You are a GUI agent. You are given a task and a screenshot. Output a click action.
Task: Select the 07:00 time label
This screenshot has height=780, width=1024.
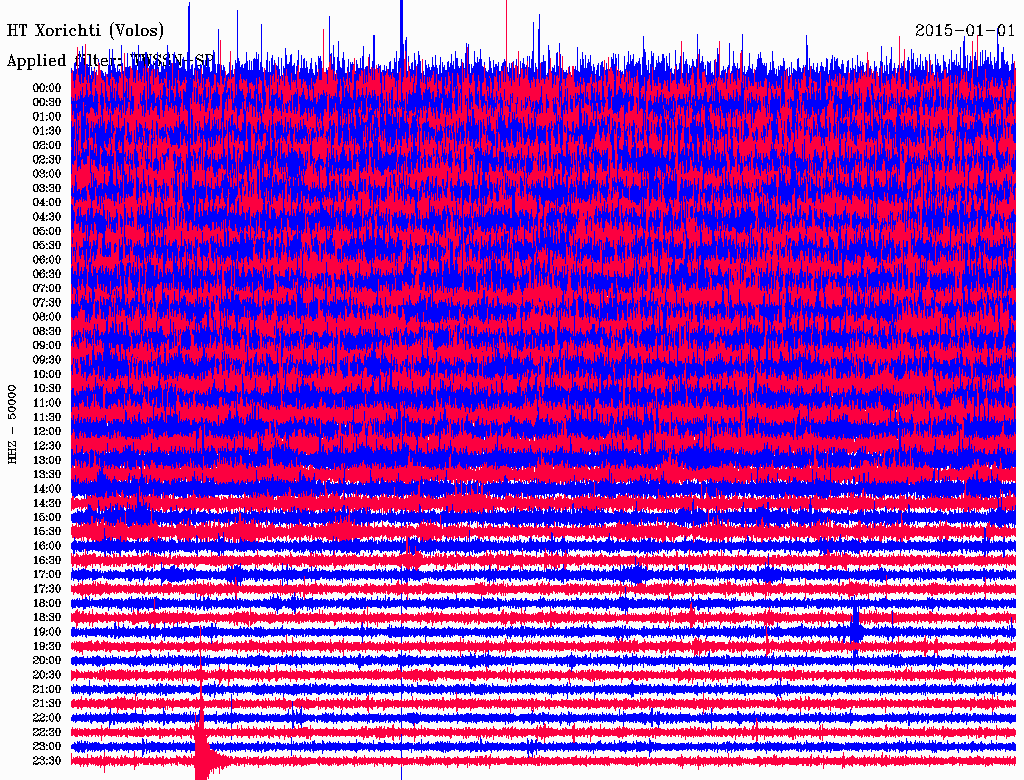[x=47, y=288]
